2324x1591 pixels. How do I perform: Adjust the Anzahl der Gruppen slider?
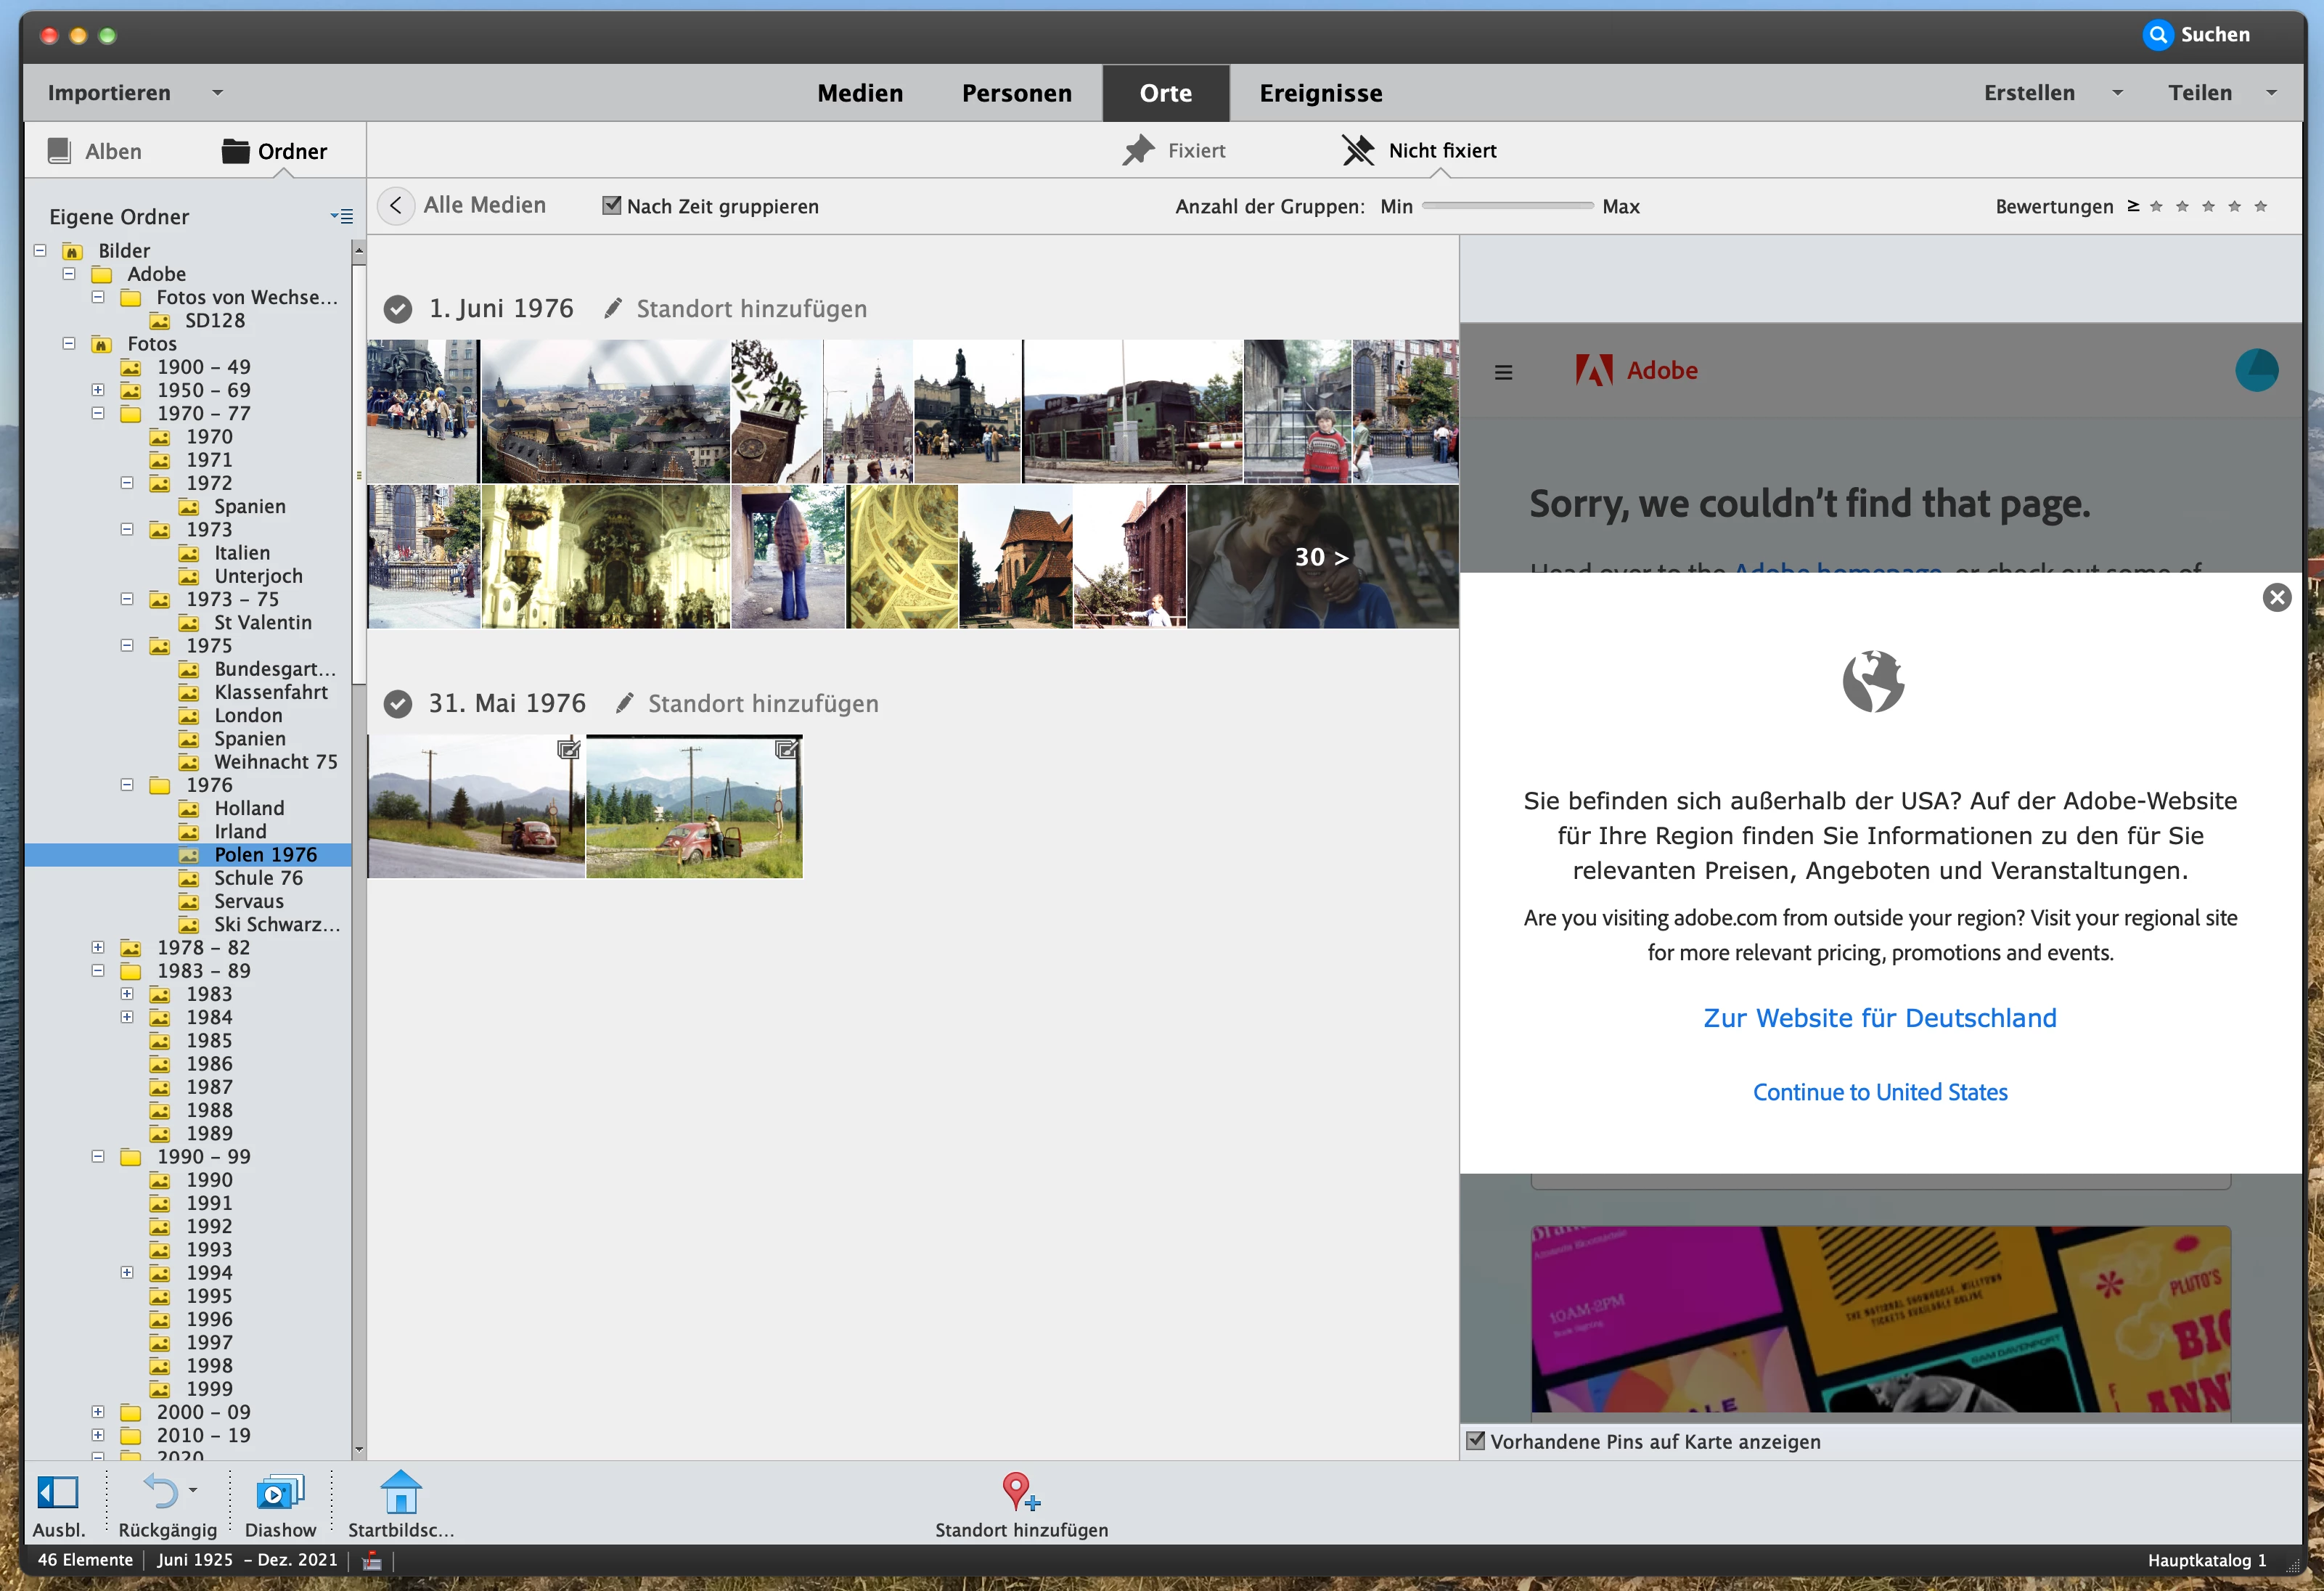[1507, 206]
